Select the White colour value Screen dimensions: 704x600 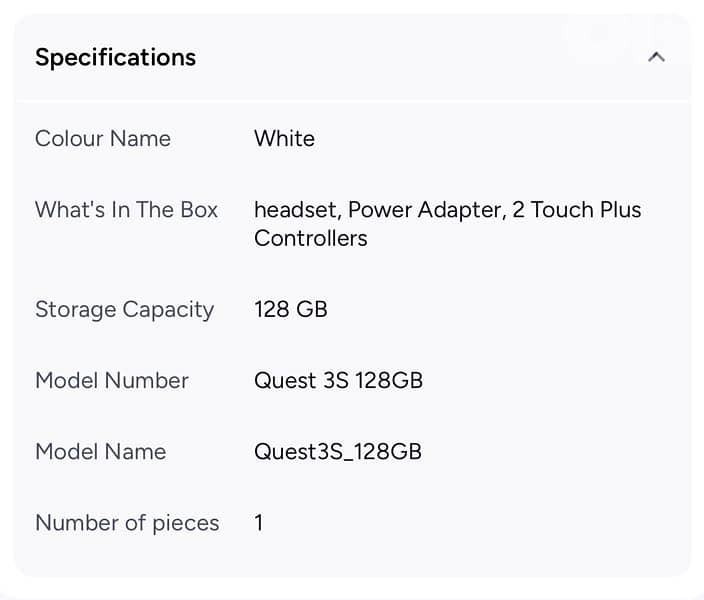click(x=284, y=138)
